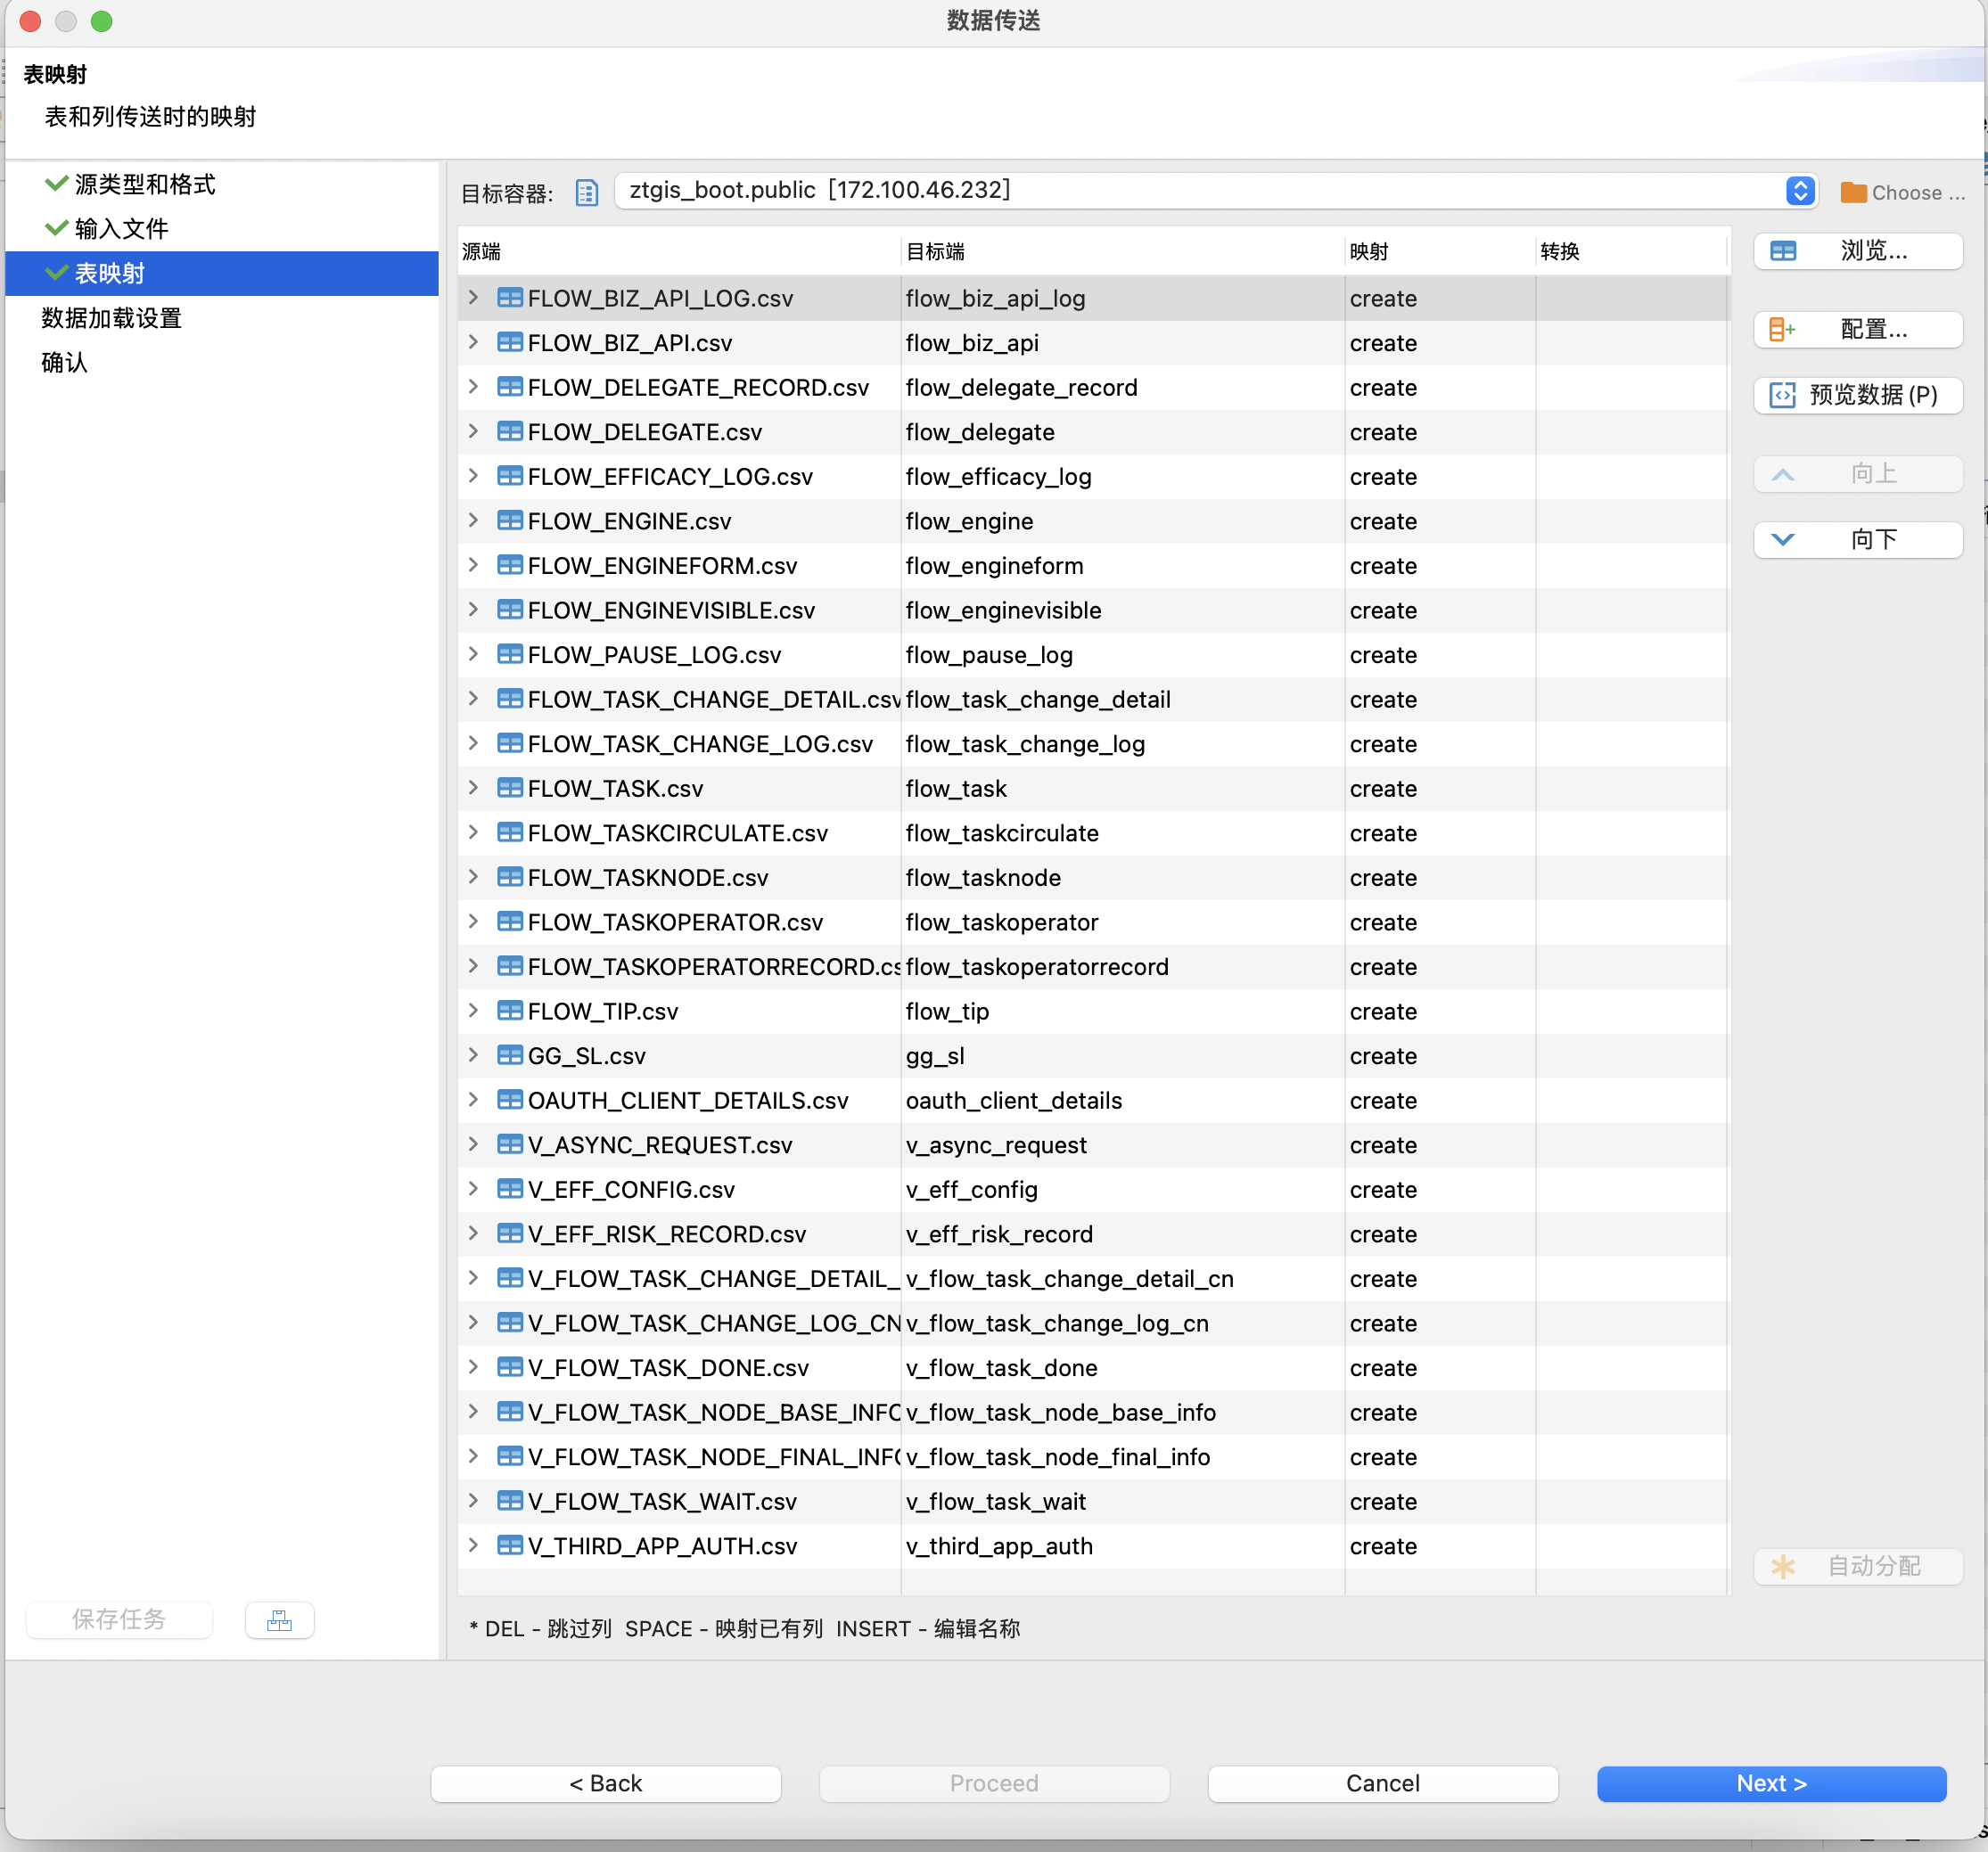Expand the FLOW_BIZ_API.csv row
Screen dimensions: 1988x1852
click(x=473, y=342)
